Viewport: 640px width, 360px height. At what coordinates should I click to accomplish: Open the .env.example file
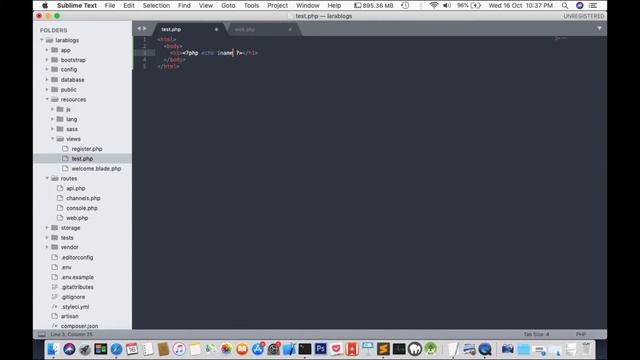[77, 277]
